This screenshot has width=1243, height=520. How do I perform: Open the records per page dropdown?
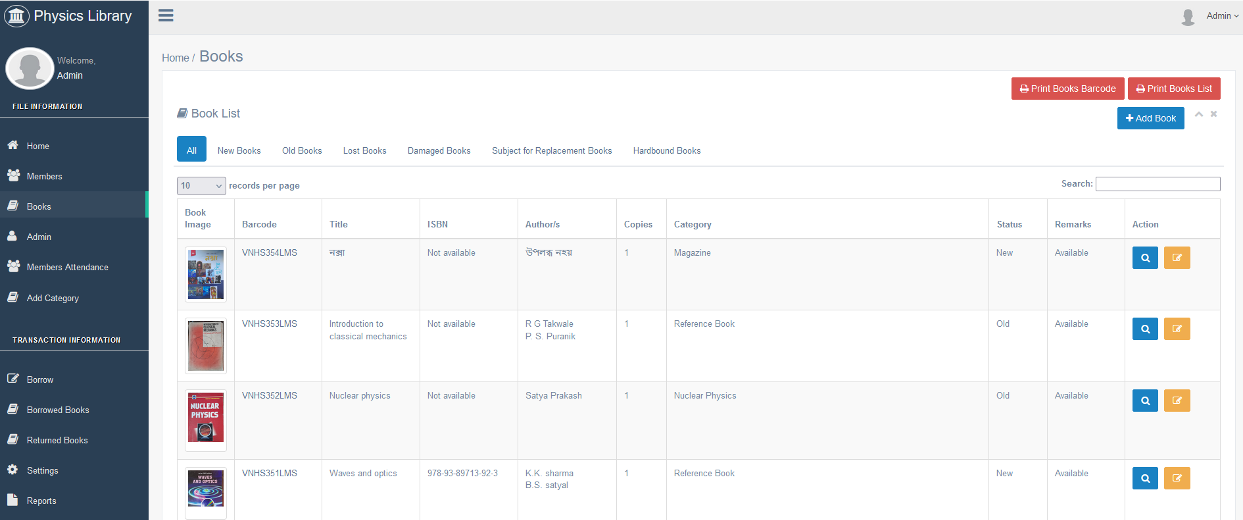[x=202, y=186]
